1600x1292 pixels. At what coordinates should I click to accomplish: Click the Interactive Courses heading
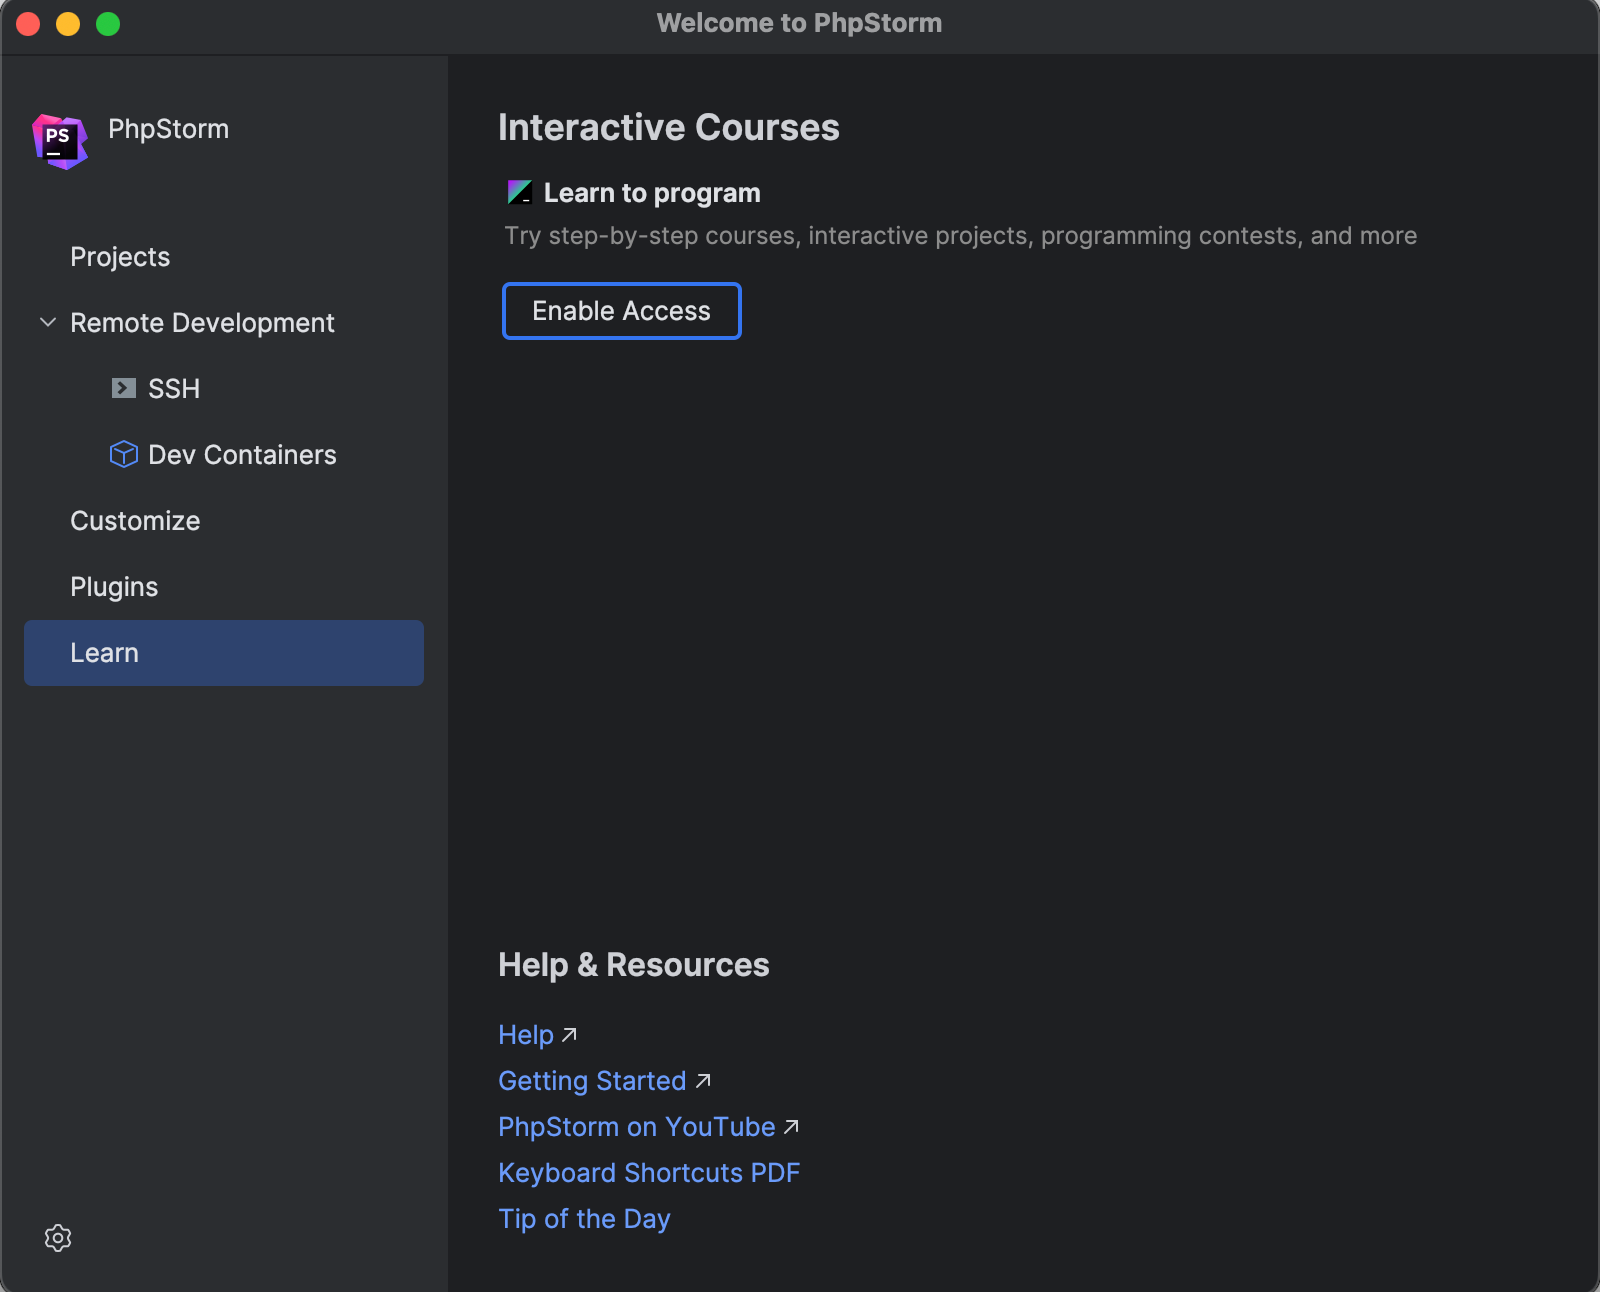tap(669, 128)
